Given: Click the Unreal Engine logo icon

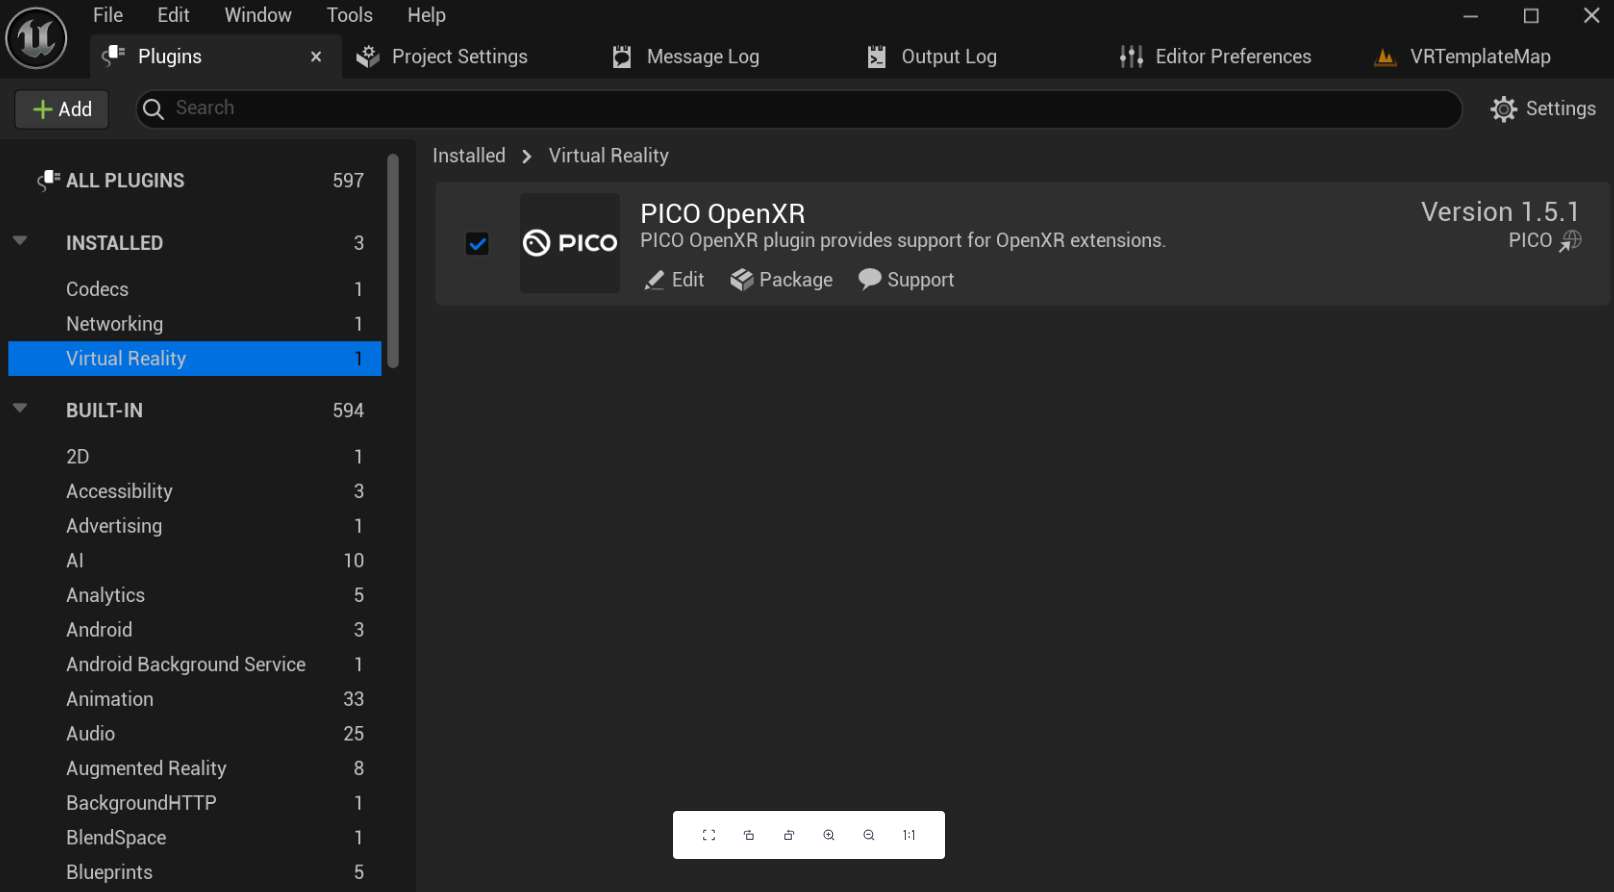Looking at the screenshot, I should point(37,38).
